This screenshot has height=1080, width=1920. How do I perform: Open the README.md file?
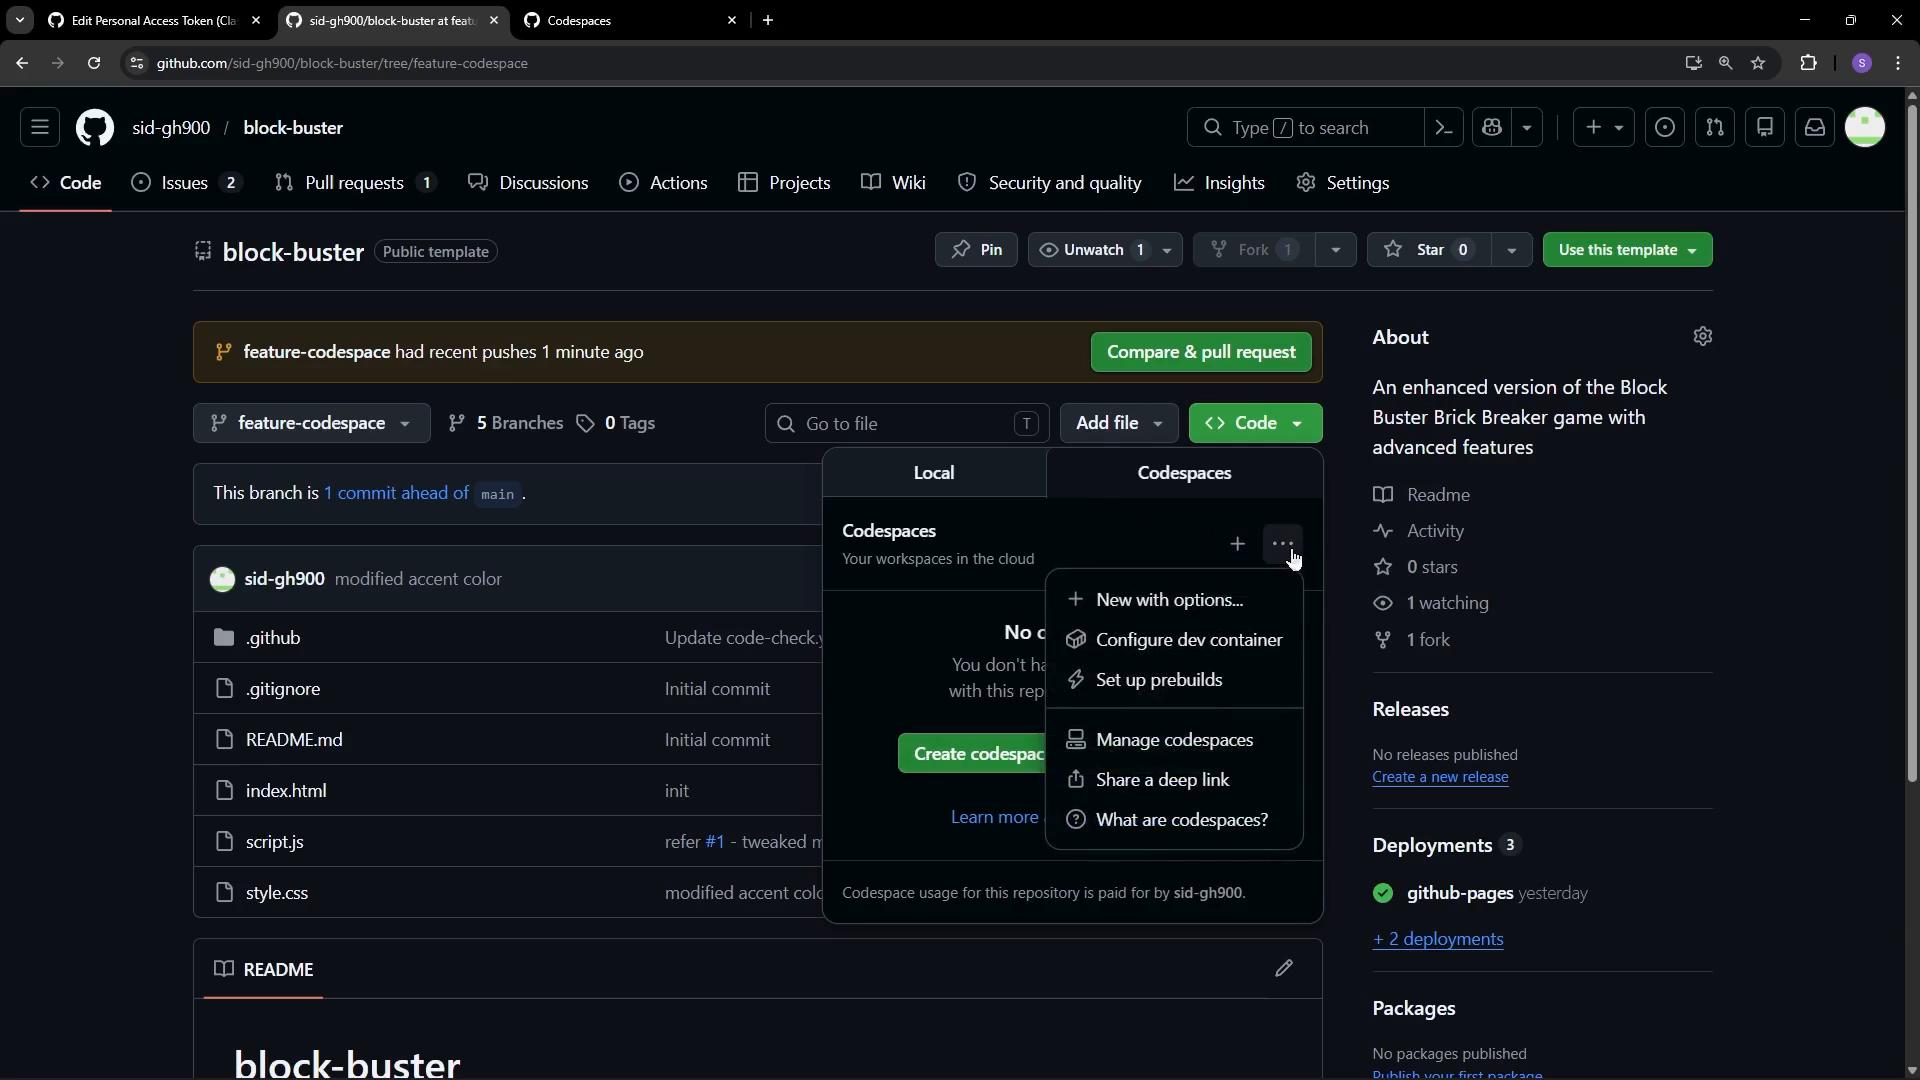point(294,740)
